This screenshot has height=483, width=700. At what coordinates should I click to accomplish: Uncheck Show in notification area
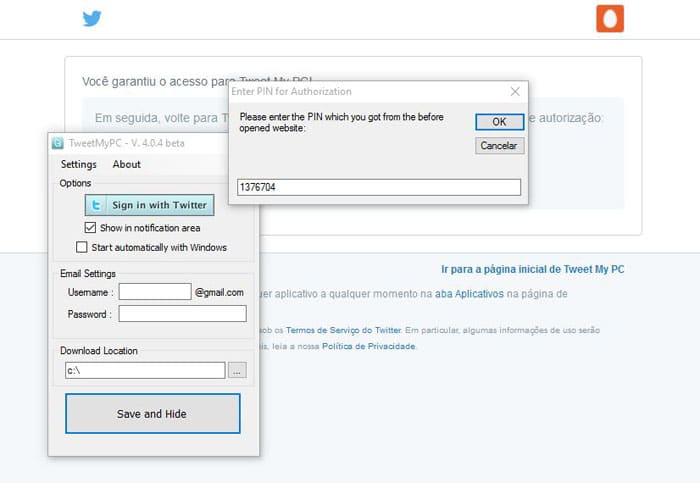[90, 228]
